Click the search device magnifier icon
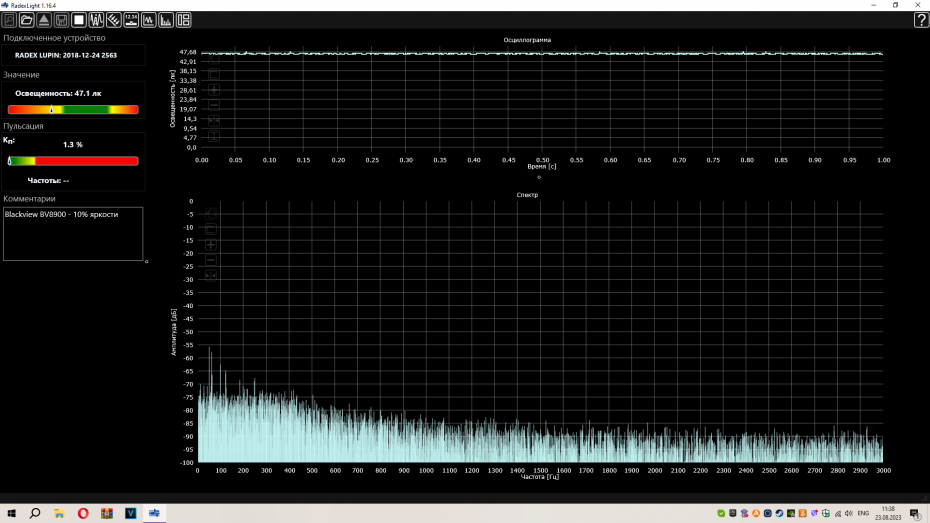This screenshot has height=523, width=930. 10,20
